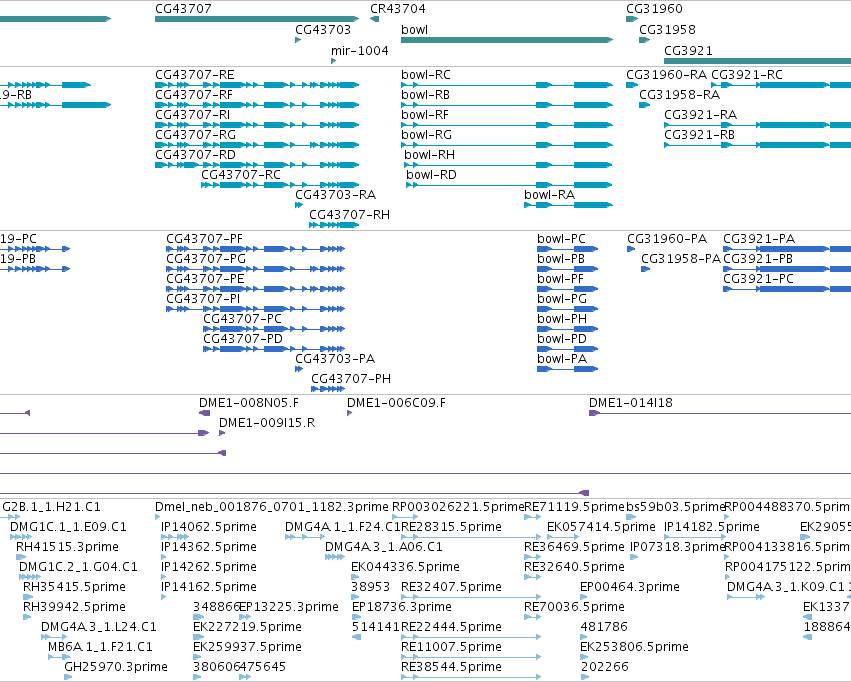The image size is (851, 682).
Task: Open the bowl gene label
Action: (414, 30)
